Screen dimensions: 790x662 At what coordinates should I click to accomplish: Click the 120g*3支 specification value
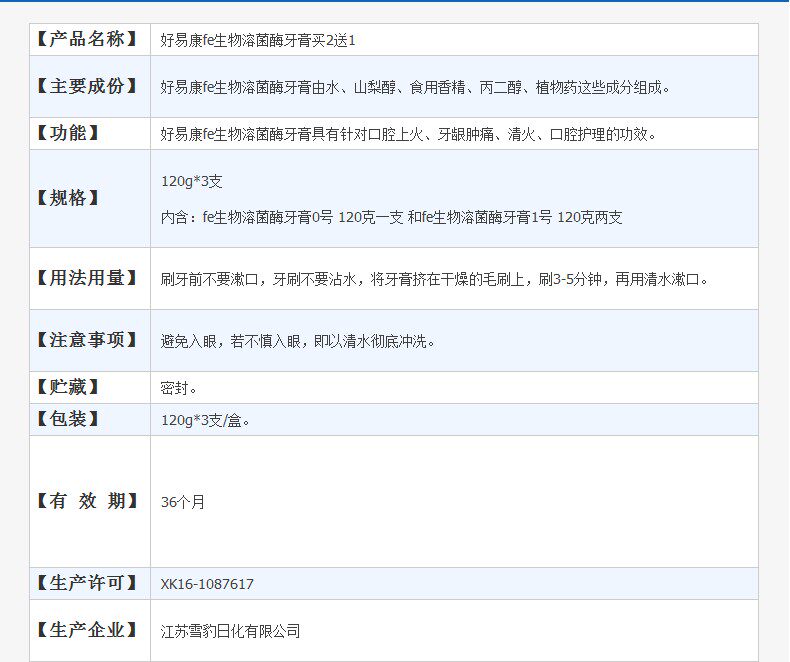191,181
